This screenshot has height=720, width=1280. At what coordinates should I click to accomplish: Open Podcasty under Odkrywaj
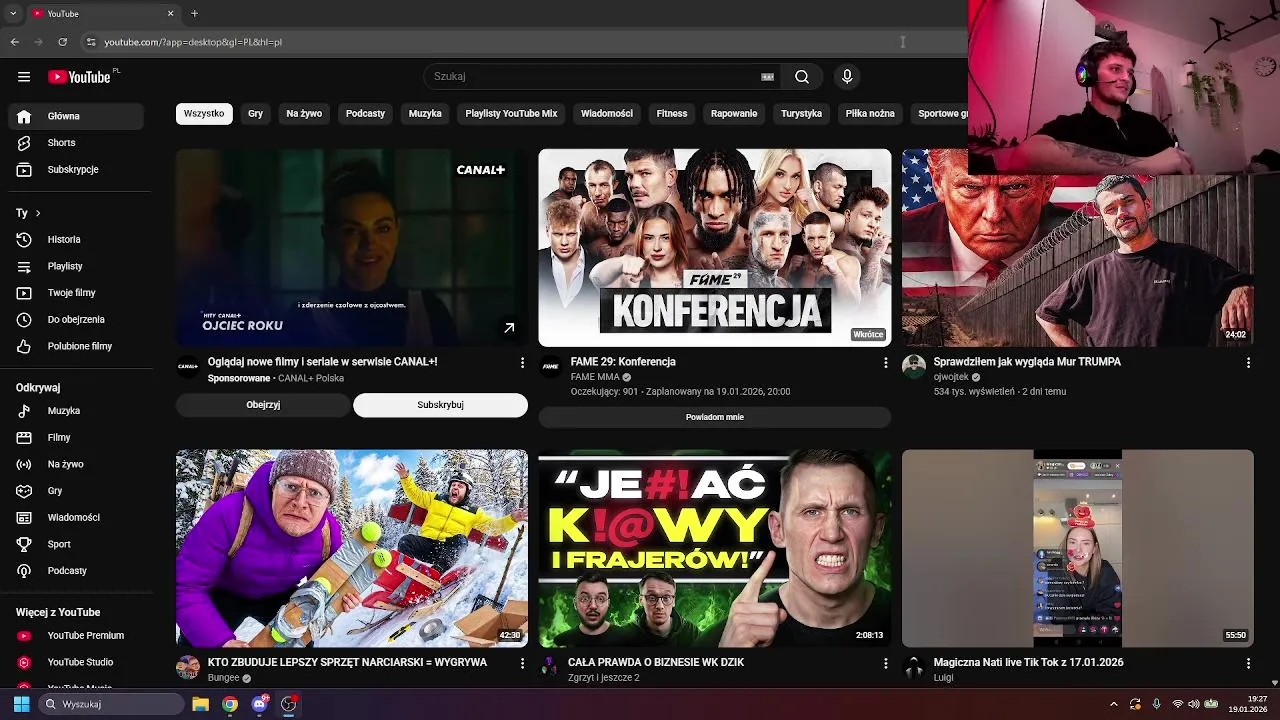76,571
